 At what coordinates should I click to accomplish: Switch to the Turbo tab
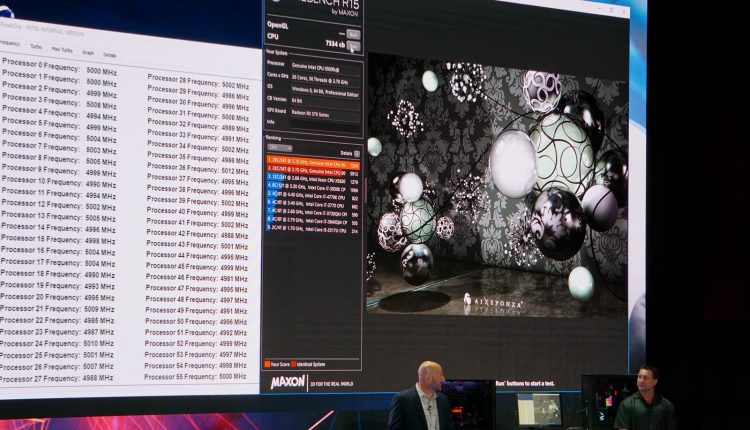pos(35,46)
